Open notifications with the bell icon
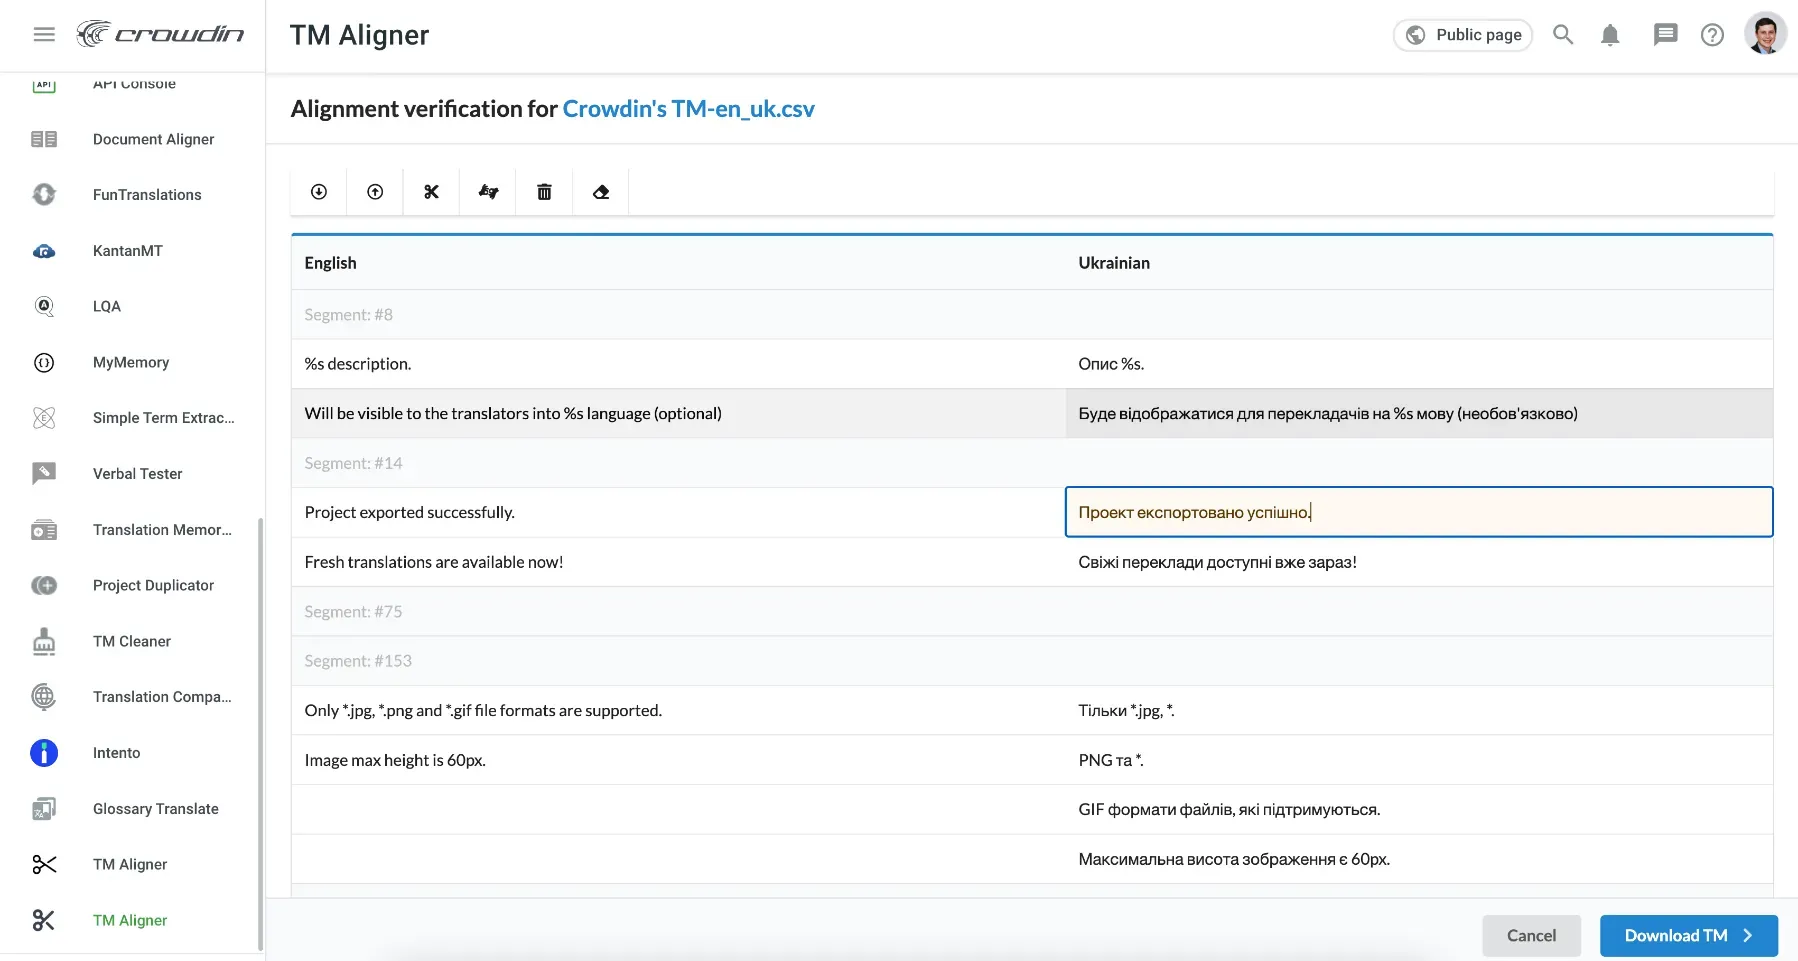 1609,34
